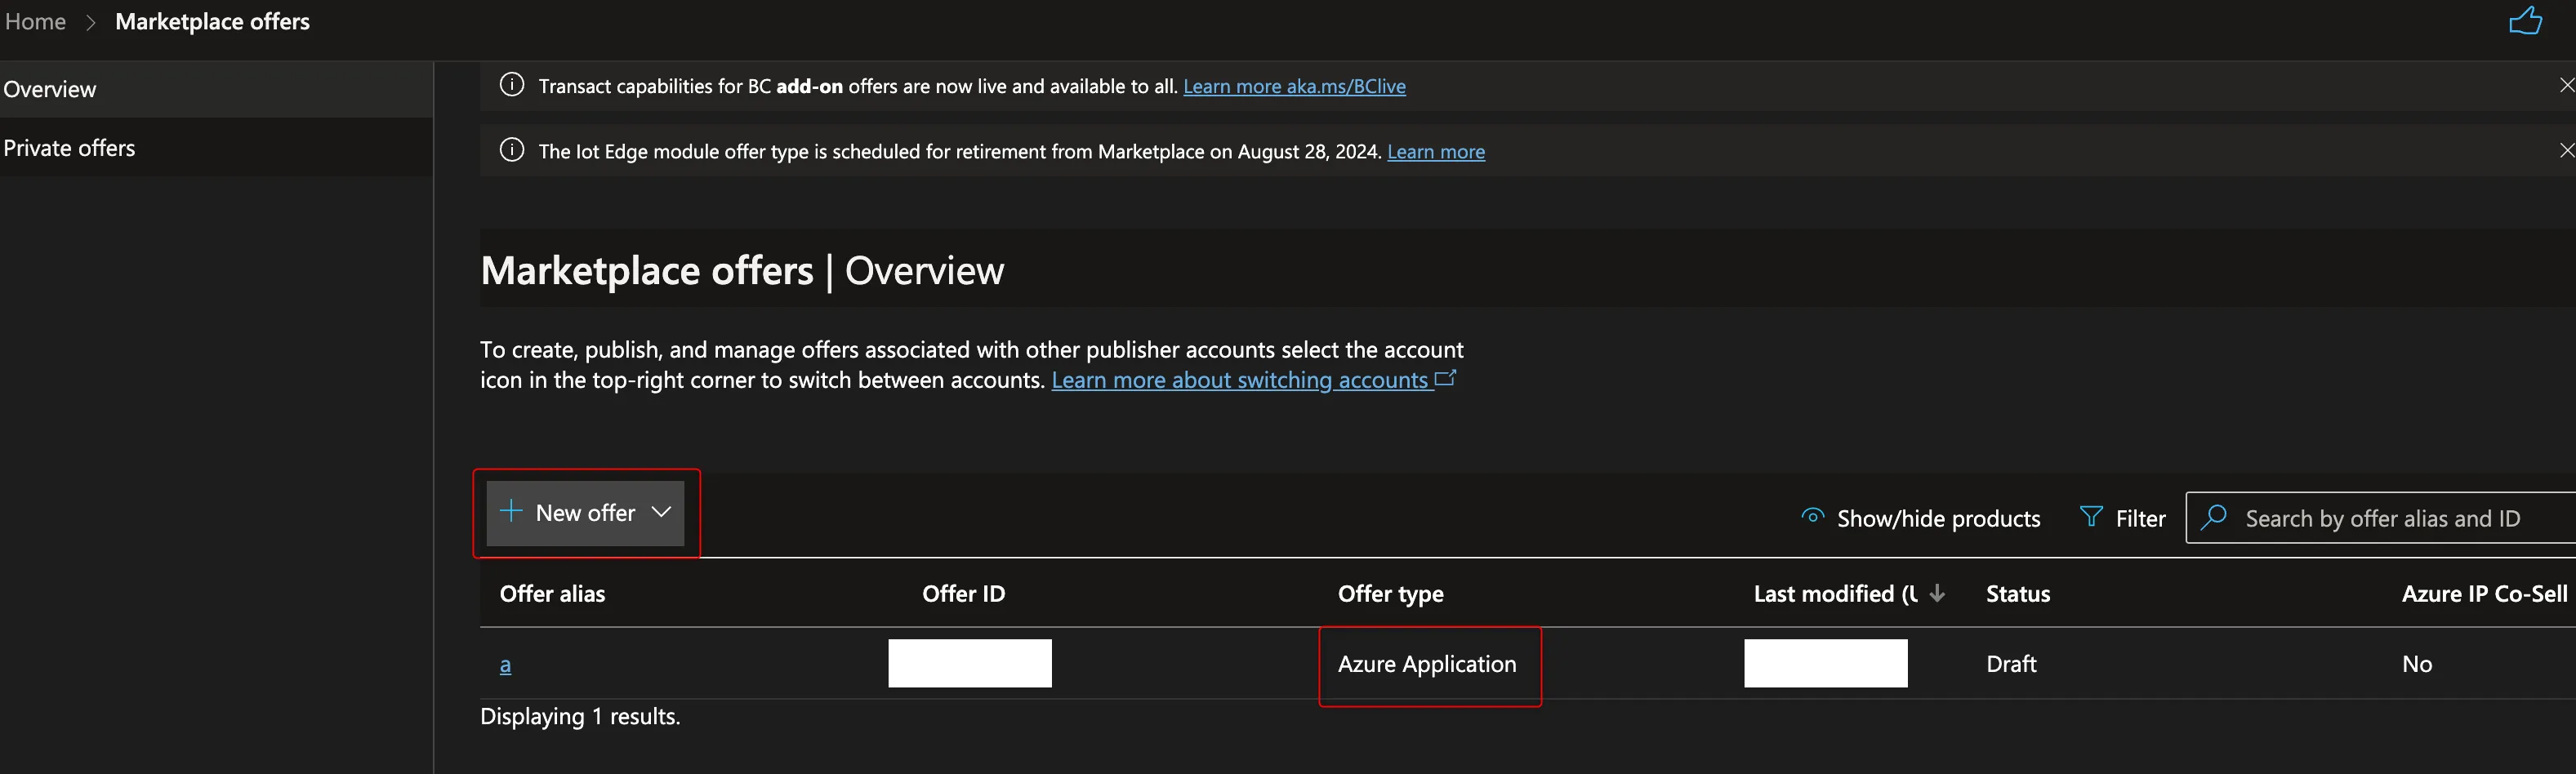Sort by Offer type column header
The height and width of the screenshot is (774, 2576).
coord(1390,595)
